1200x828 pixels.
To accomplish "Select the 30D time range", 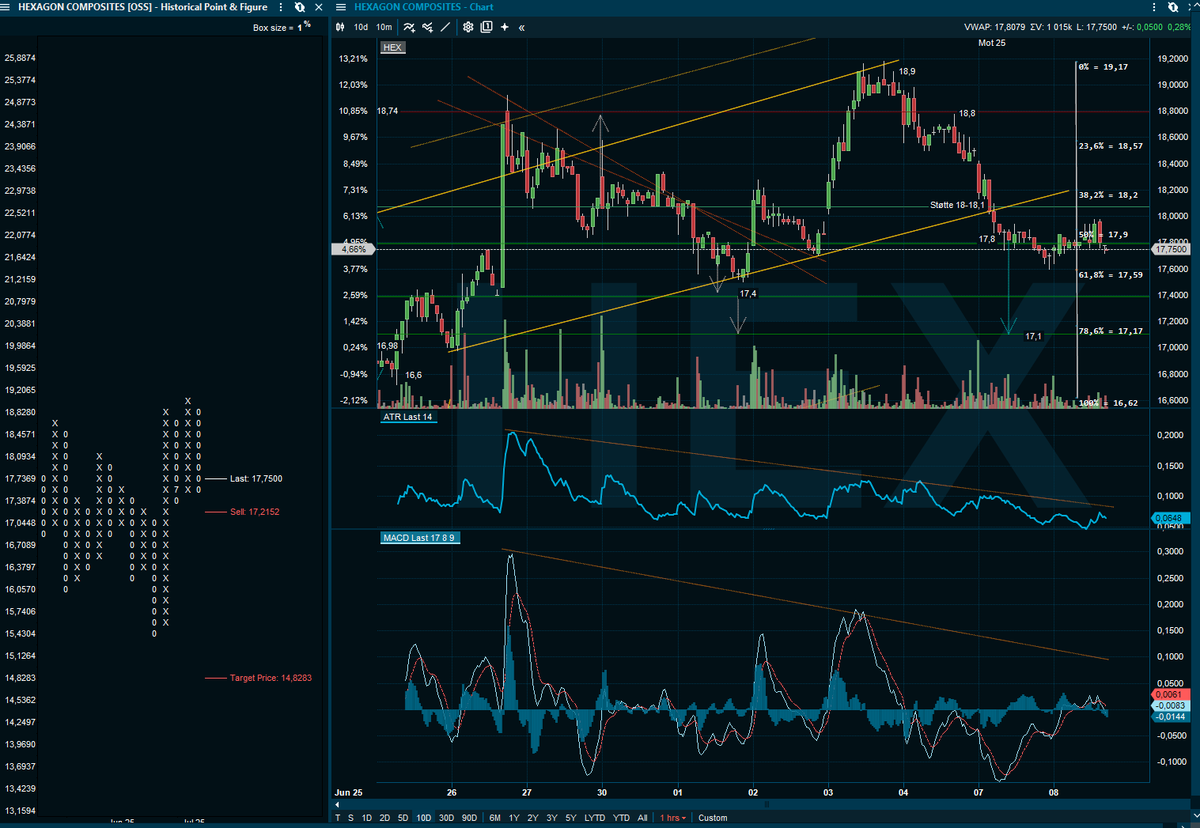I will (x=447, y=818).
